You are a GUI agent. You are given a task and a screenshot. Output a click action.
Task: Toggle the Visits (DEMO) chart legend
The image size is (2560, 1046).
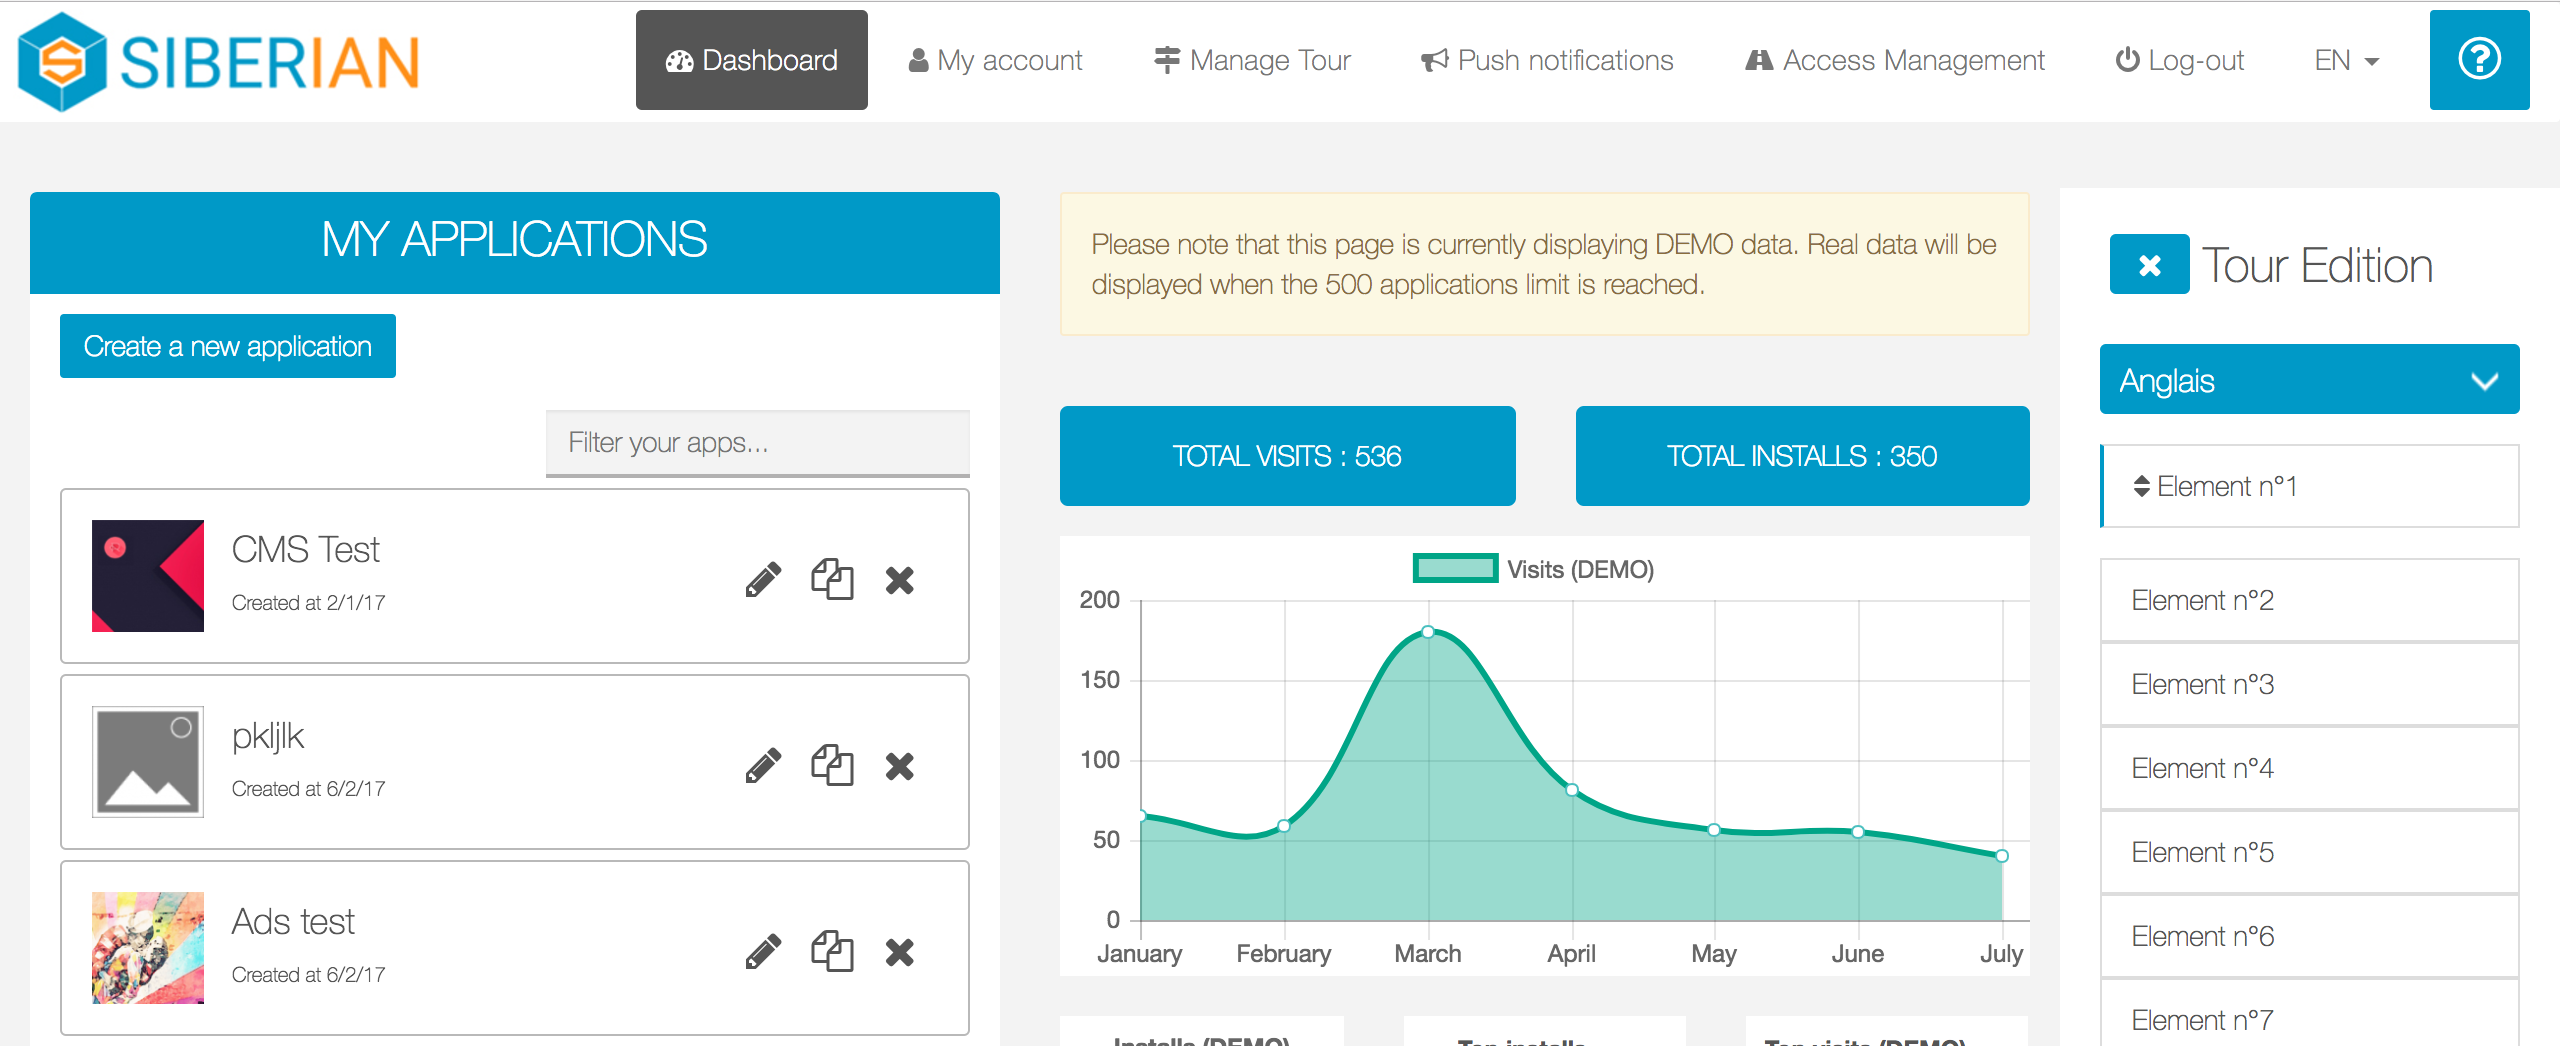coord(1532,569)
